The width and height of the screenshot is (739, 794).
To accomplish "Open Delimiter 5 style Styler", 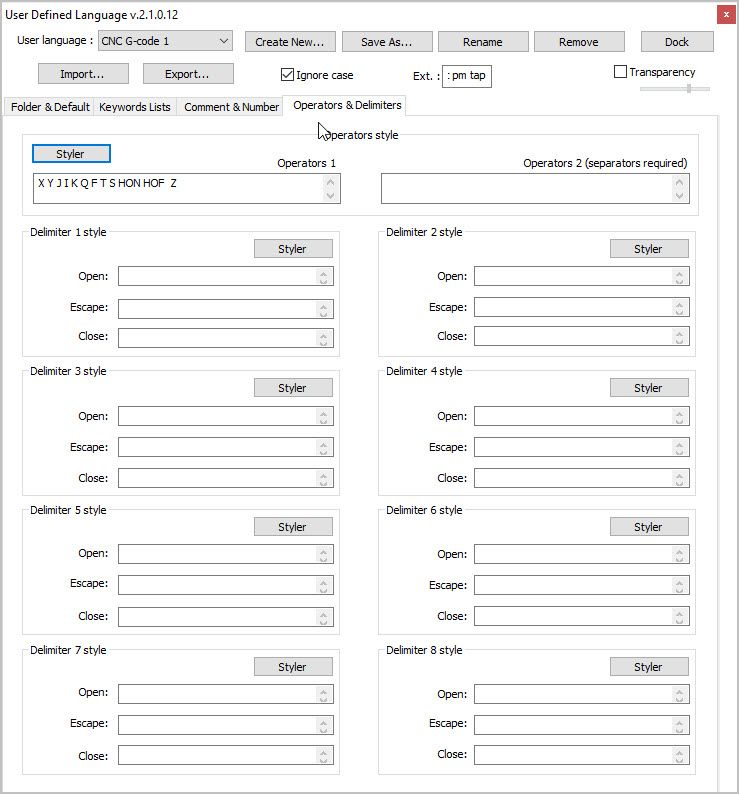I will pyautogui.click(x=293, y=527).
